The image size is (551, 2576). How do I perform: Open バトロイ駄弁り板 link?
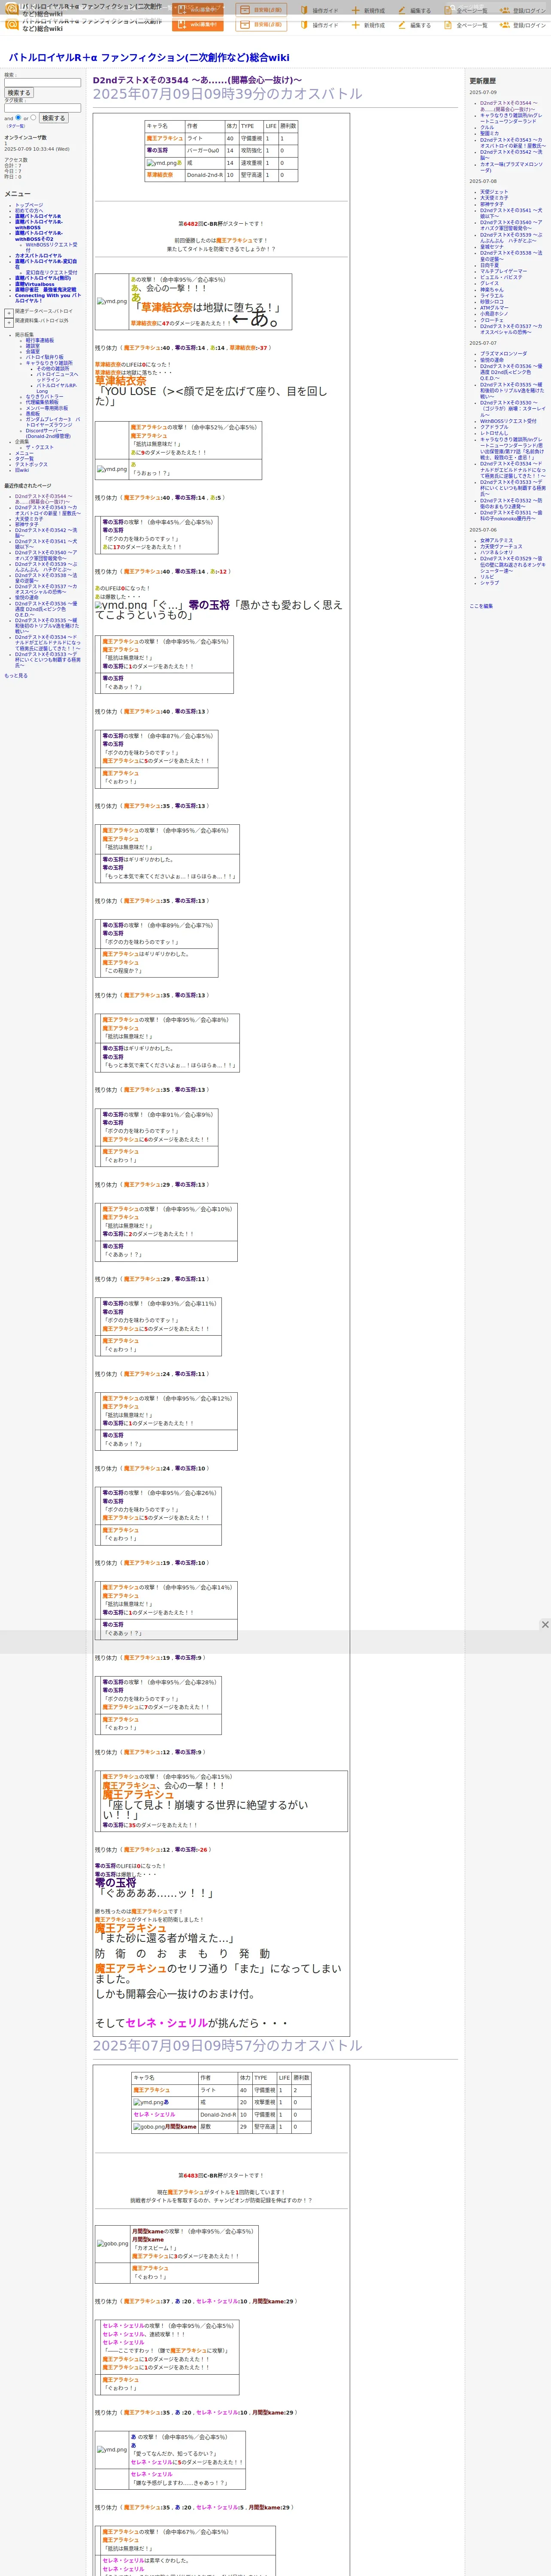pyautogui.click(x=45, y=358)
